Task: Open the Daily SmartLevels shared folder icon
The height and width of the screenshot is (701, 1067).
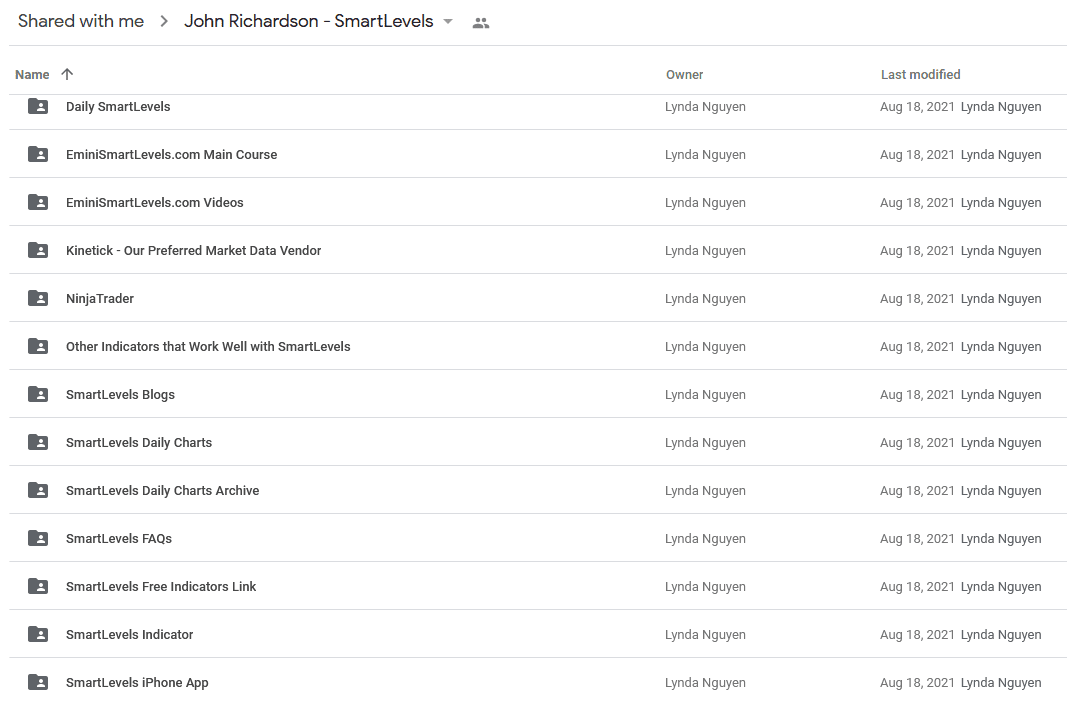Action: [37, 106]
